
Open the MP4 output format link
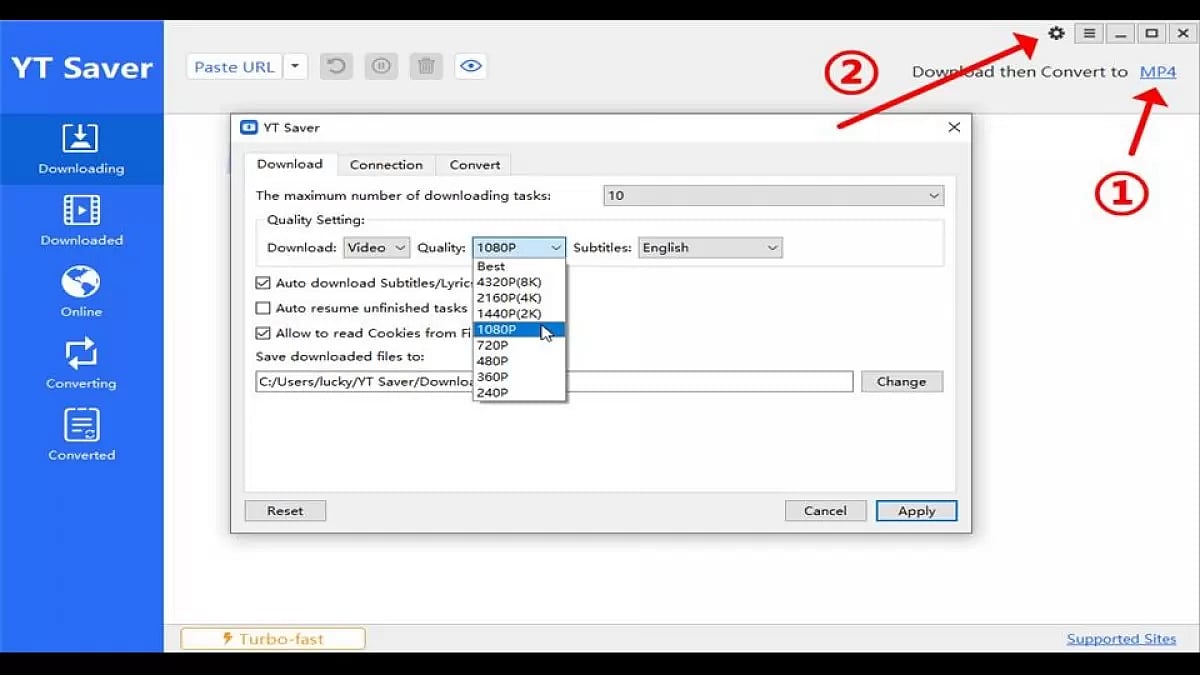pos(1158,72)
